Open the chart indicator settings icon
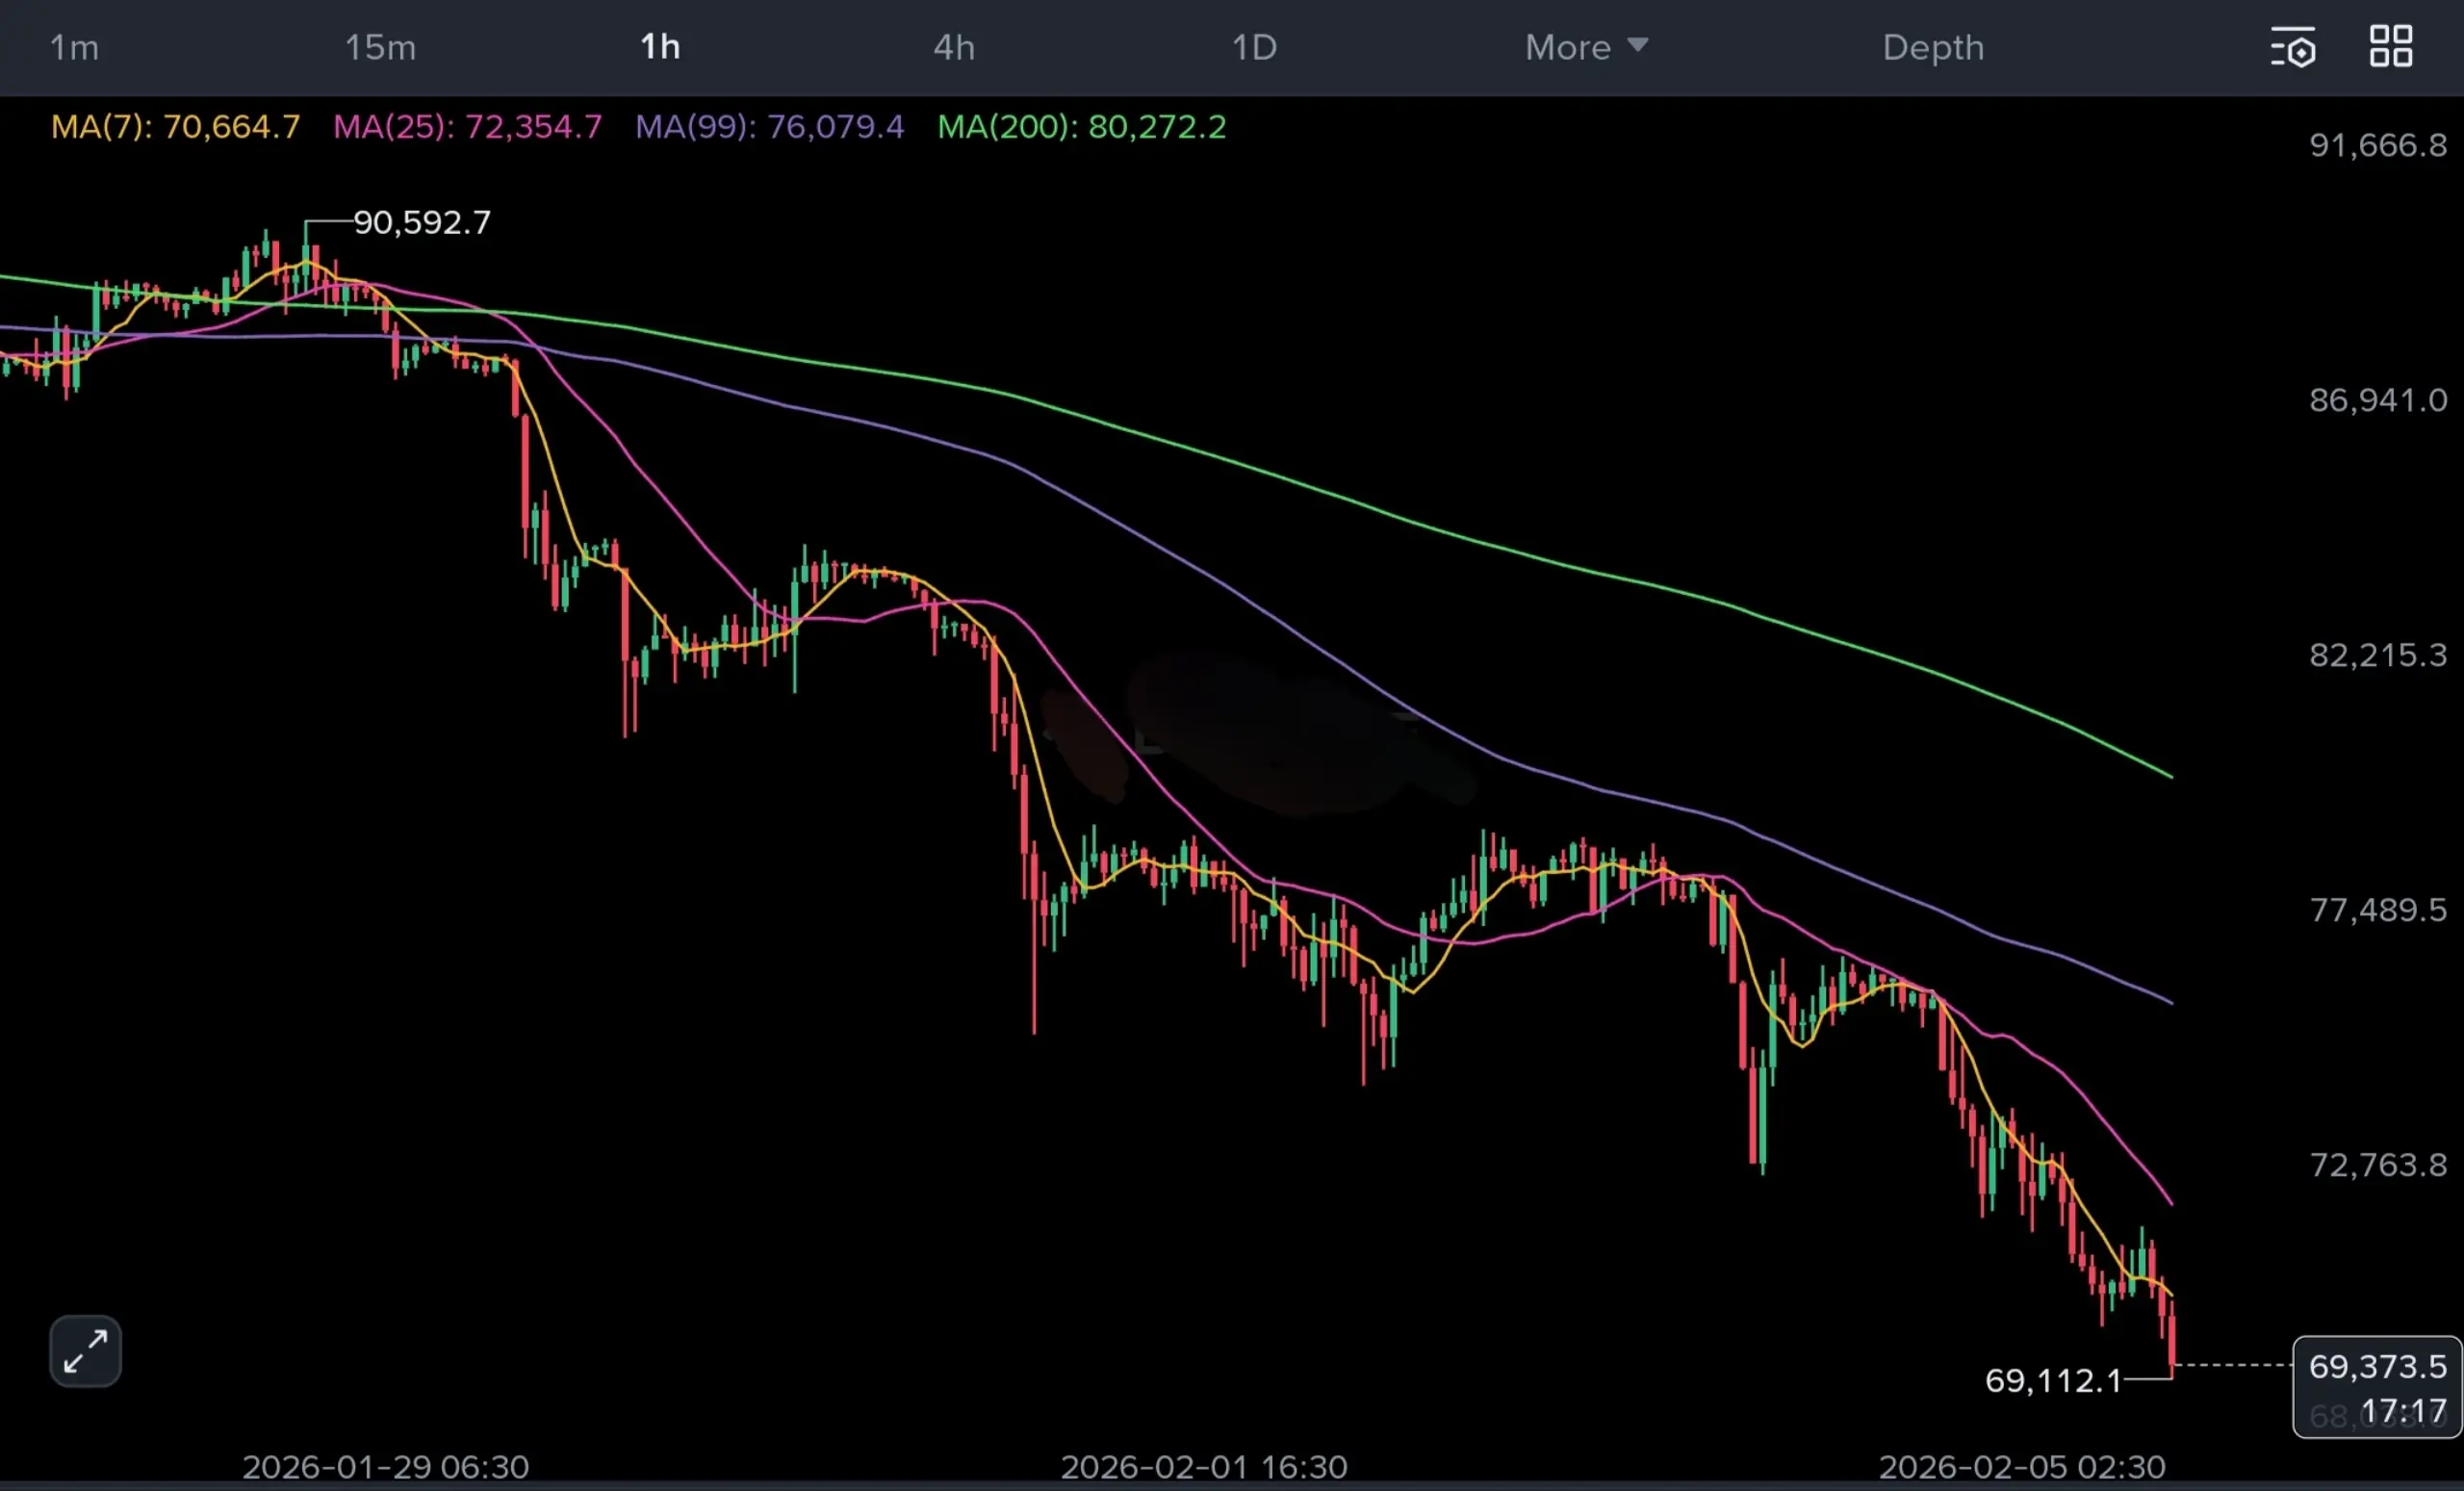Image resolution: width=2464 pixels, height=1491 pixels. pos(2292,47)
